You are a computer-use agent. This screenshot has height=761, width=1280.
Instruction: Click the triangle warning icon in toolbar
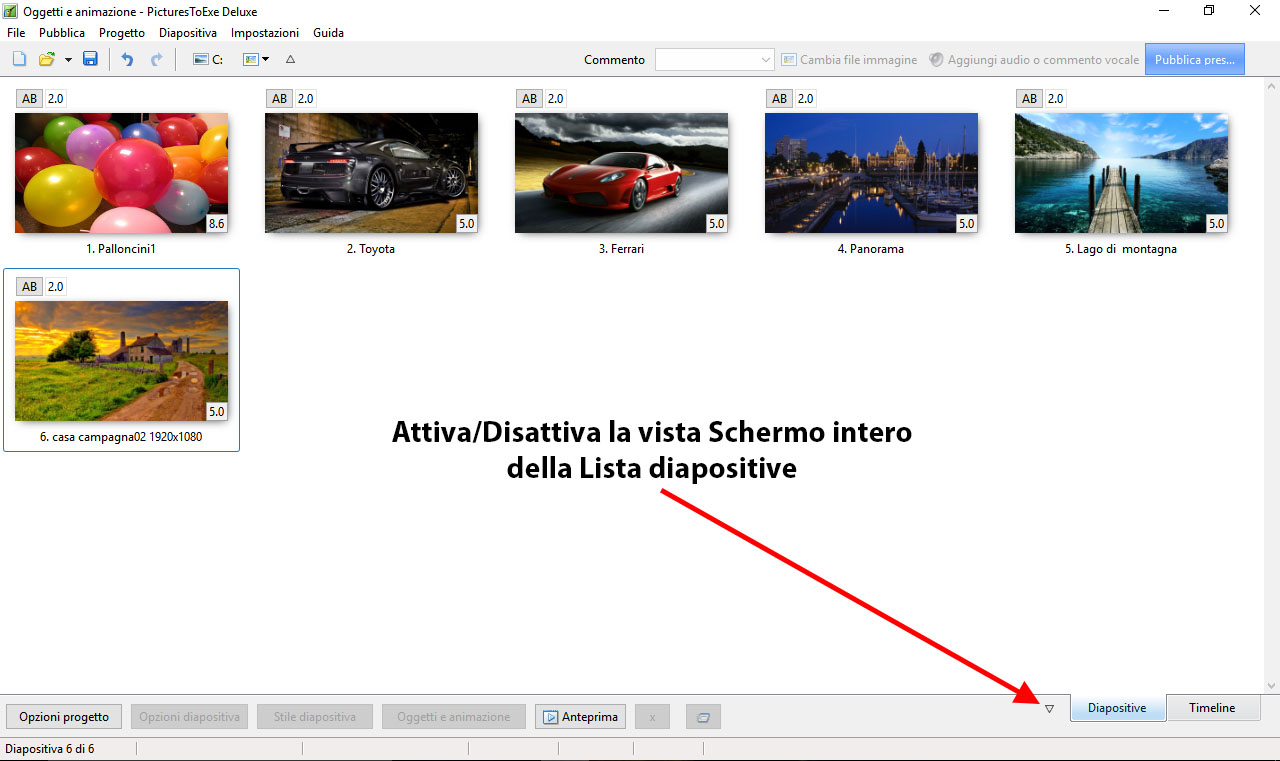[x=290, y=59]
